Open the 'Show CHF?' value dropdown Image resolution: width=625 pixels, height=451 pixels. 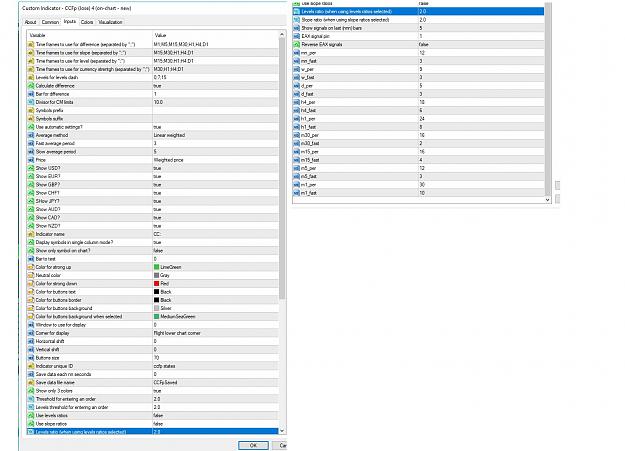[215, 193]
